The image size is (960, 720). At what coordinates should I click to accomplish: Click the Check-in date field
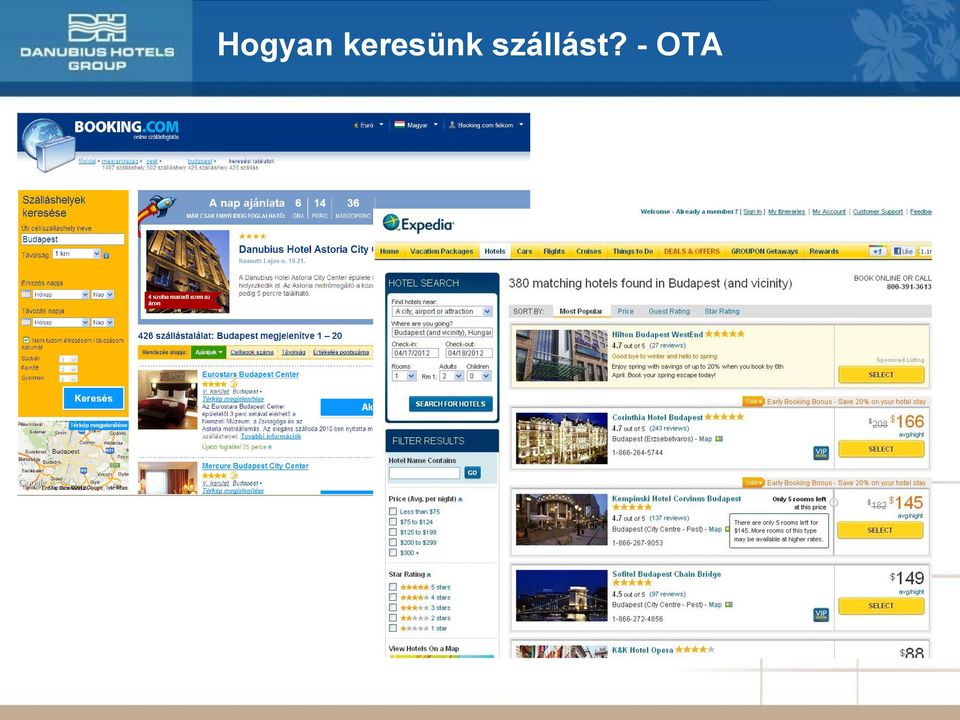(x=415, y=353)
